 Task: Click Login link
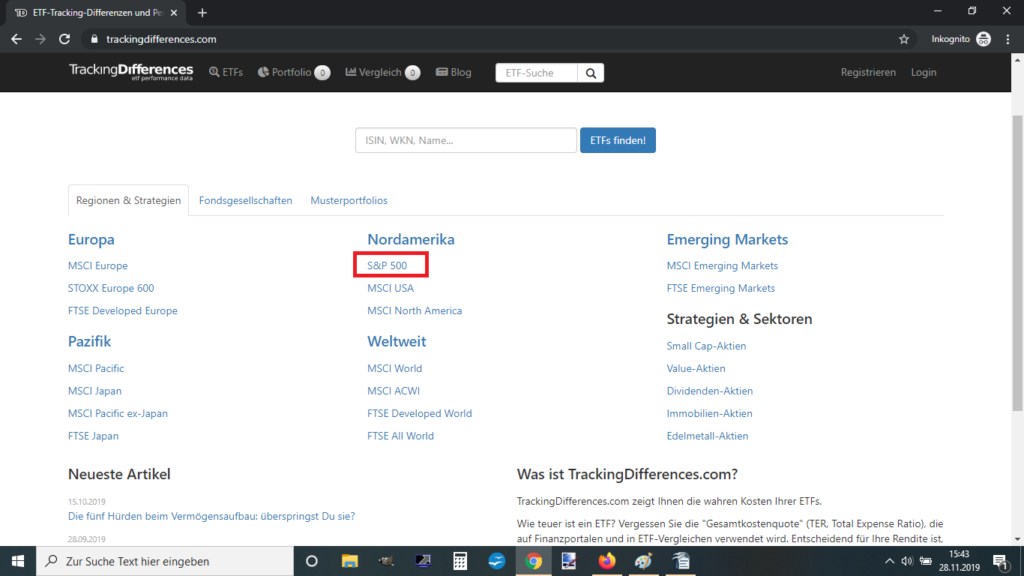[x=923, y=72]
